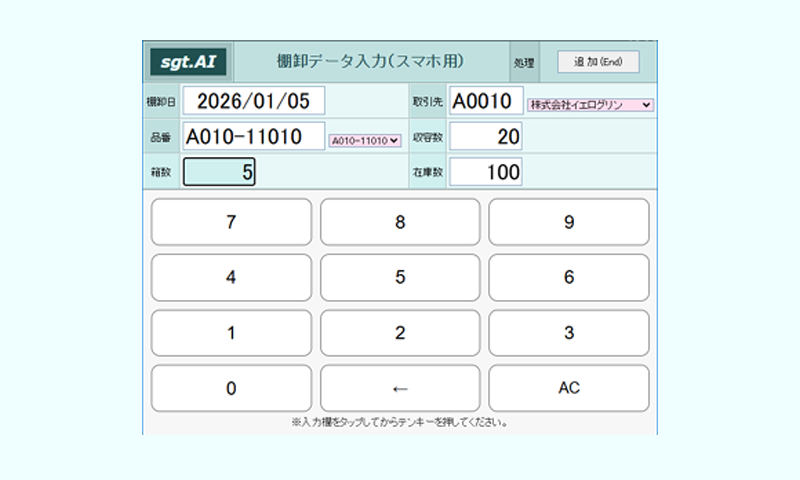Screen dimensions: 800x480
Task: Tap keypad number 3
Action: 569,333
